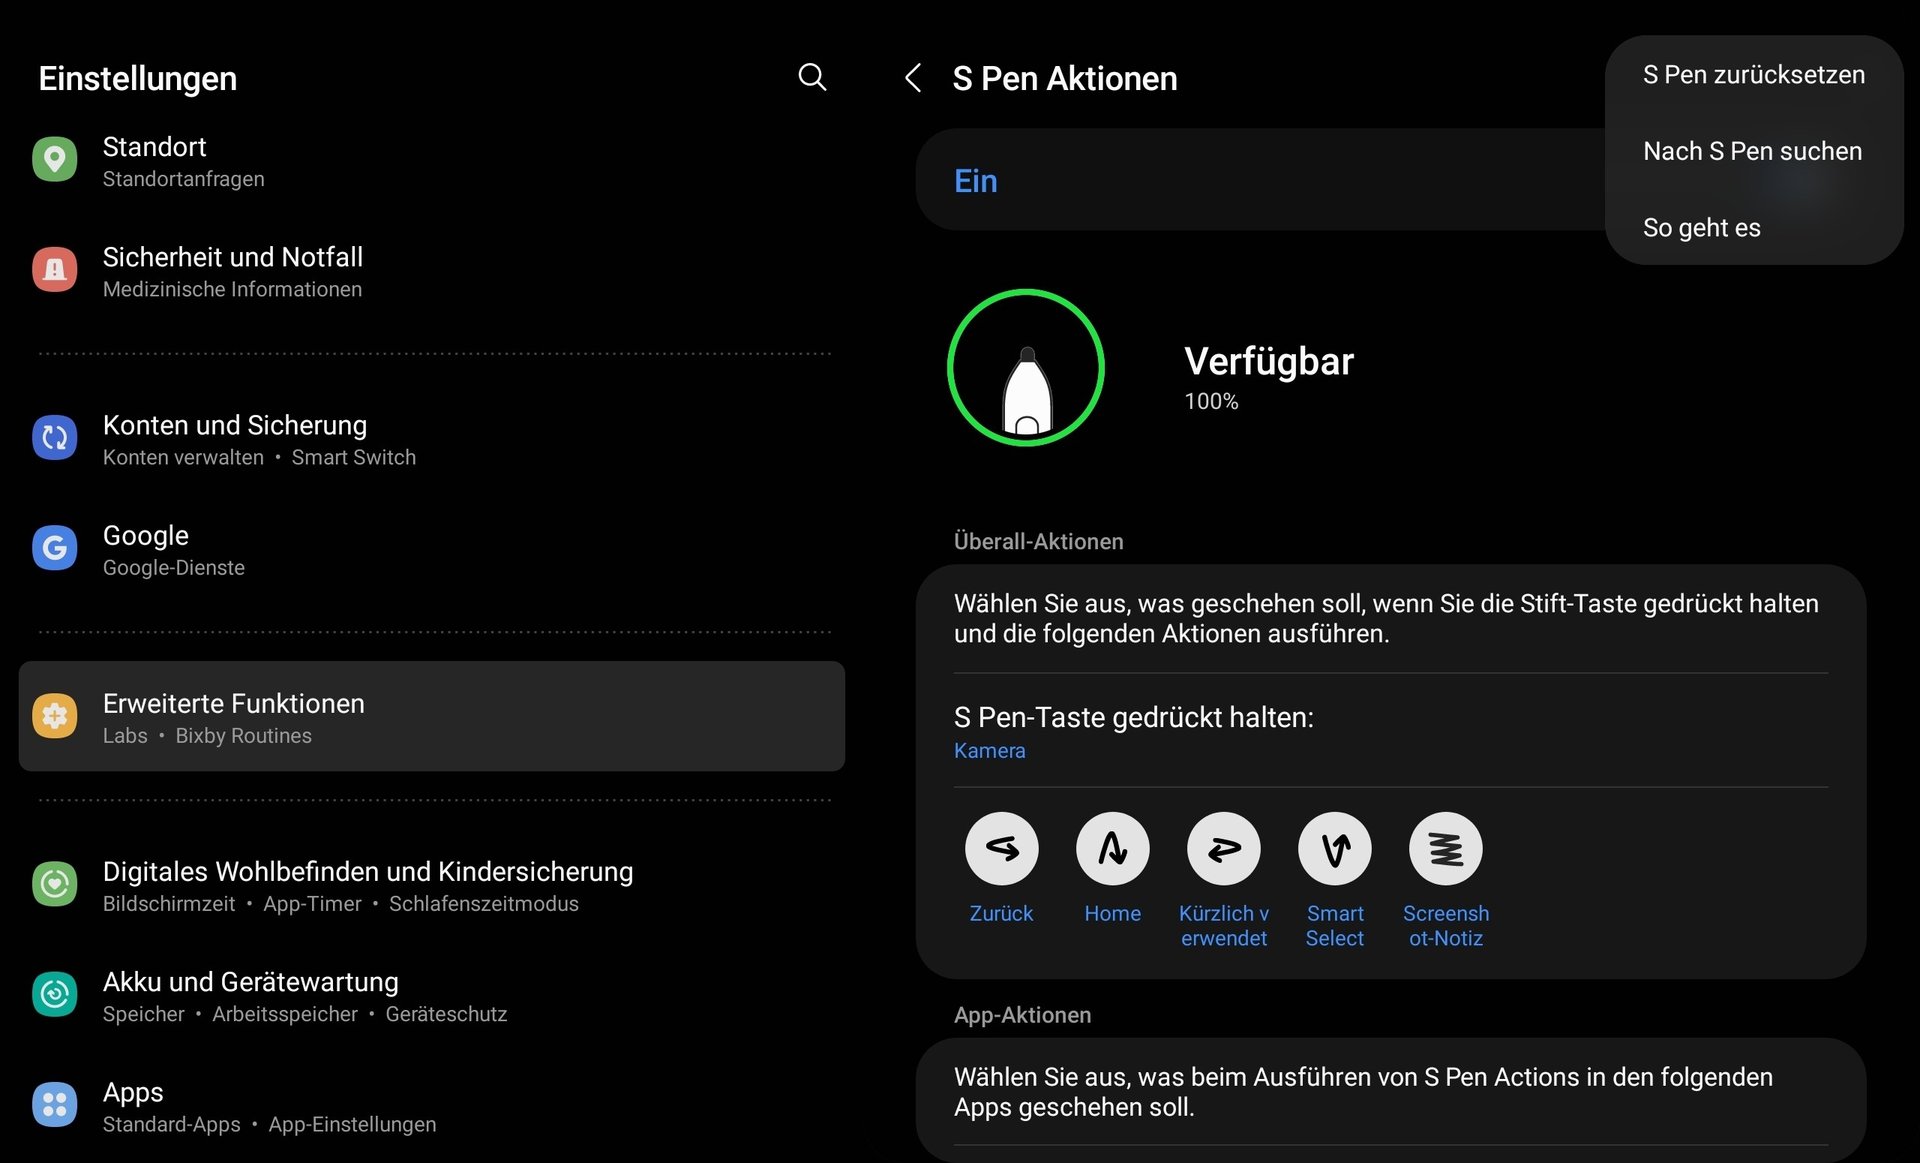Tap the Verfügbar status text

pos(1268,361)
